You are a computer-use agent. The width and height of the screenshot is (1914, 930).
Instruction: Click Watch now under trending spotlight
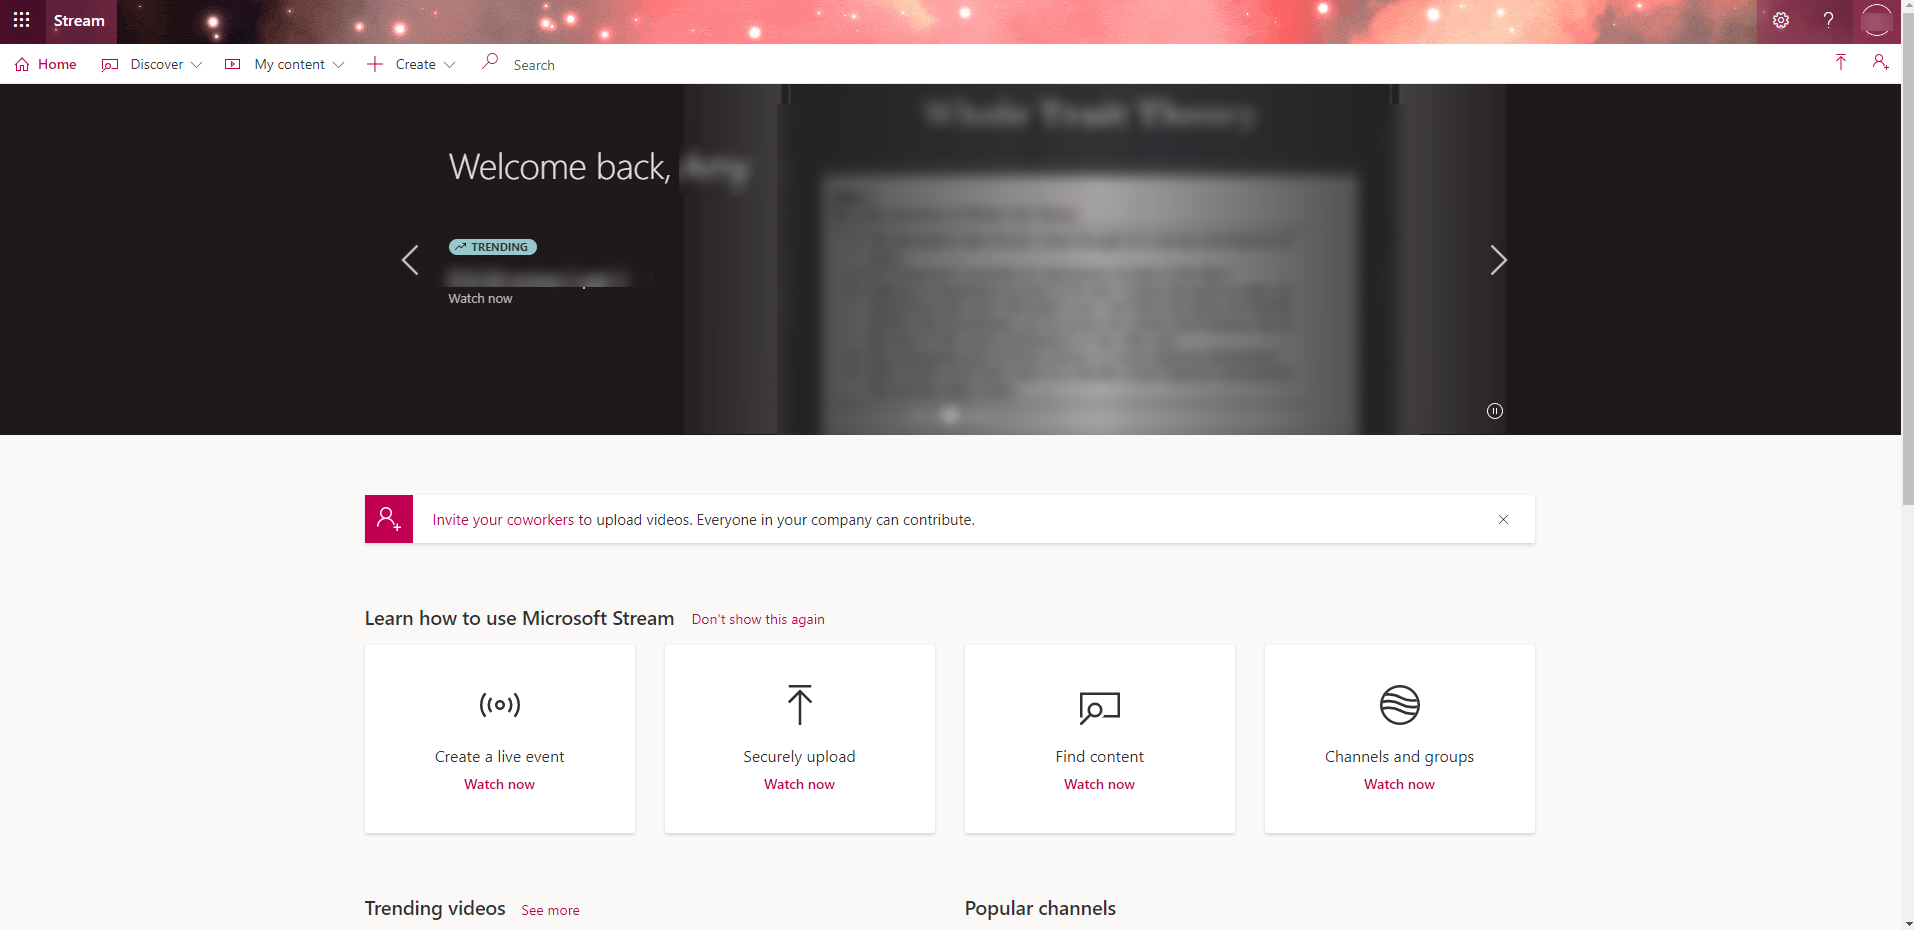(x=480, y=298)
